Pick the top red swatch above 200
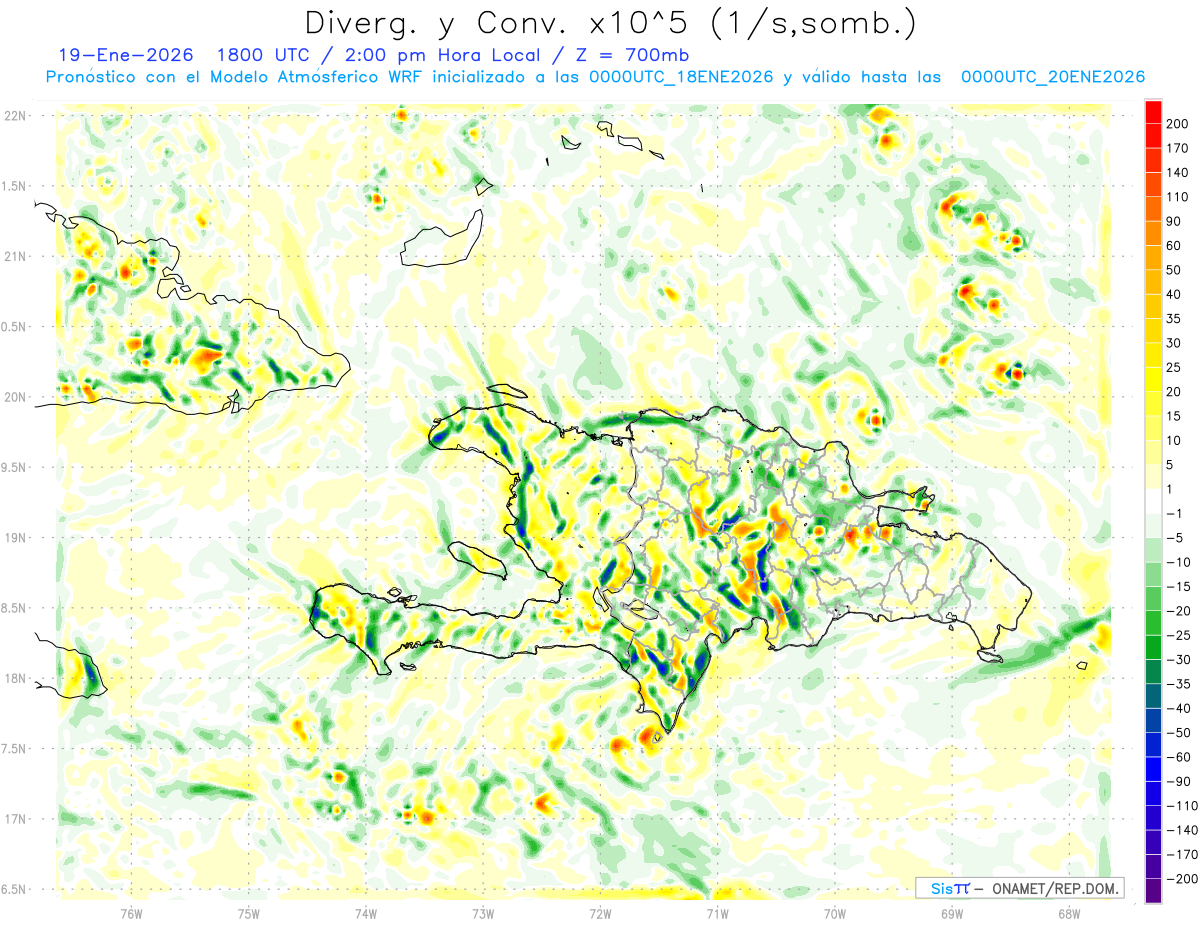This screenshot has height=927, width=1200. (x=1153, y=111)
